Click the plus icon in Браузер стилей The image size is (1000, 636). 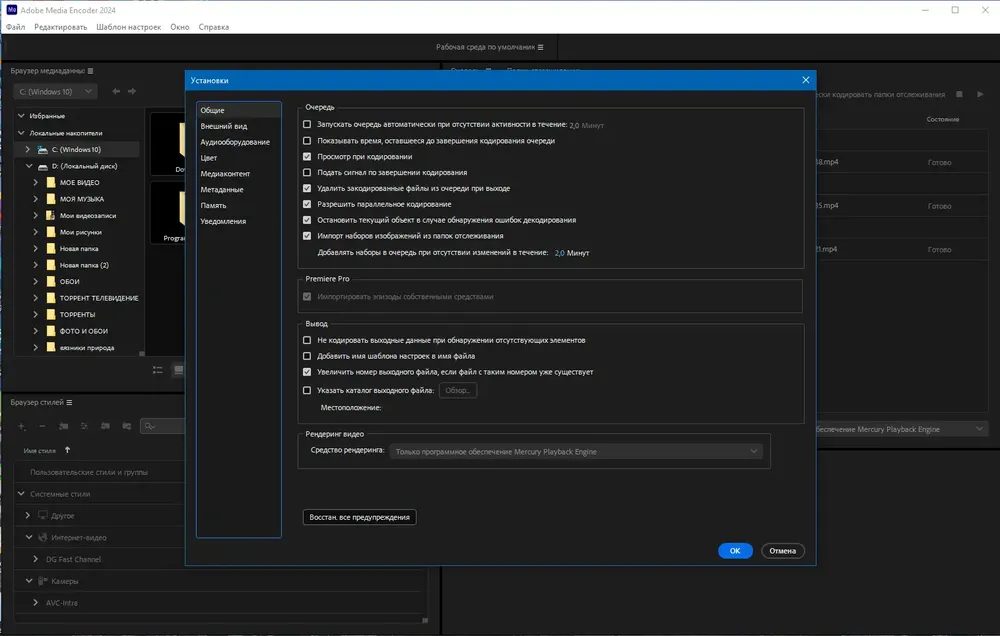pos(22,426)
